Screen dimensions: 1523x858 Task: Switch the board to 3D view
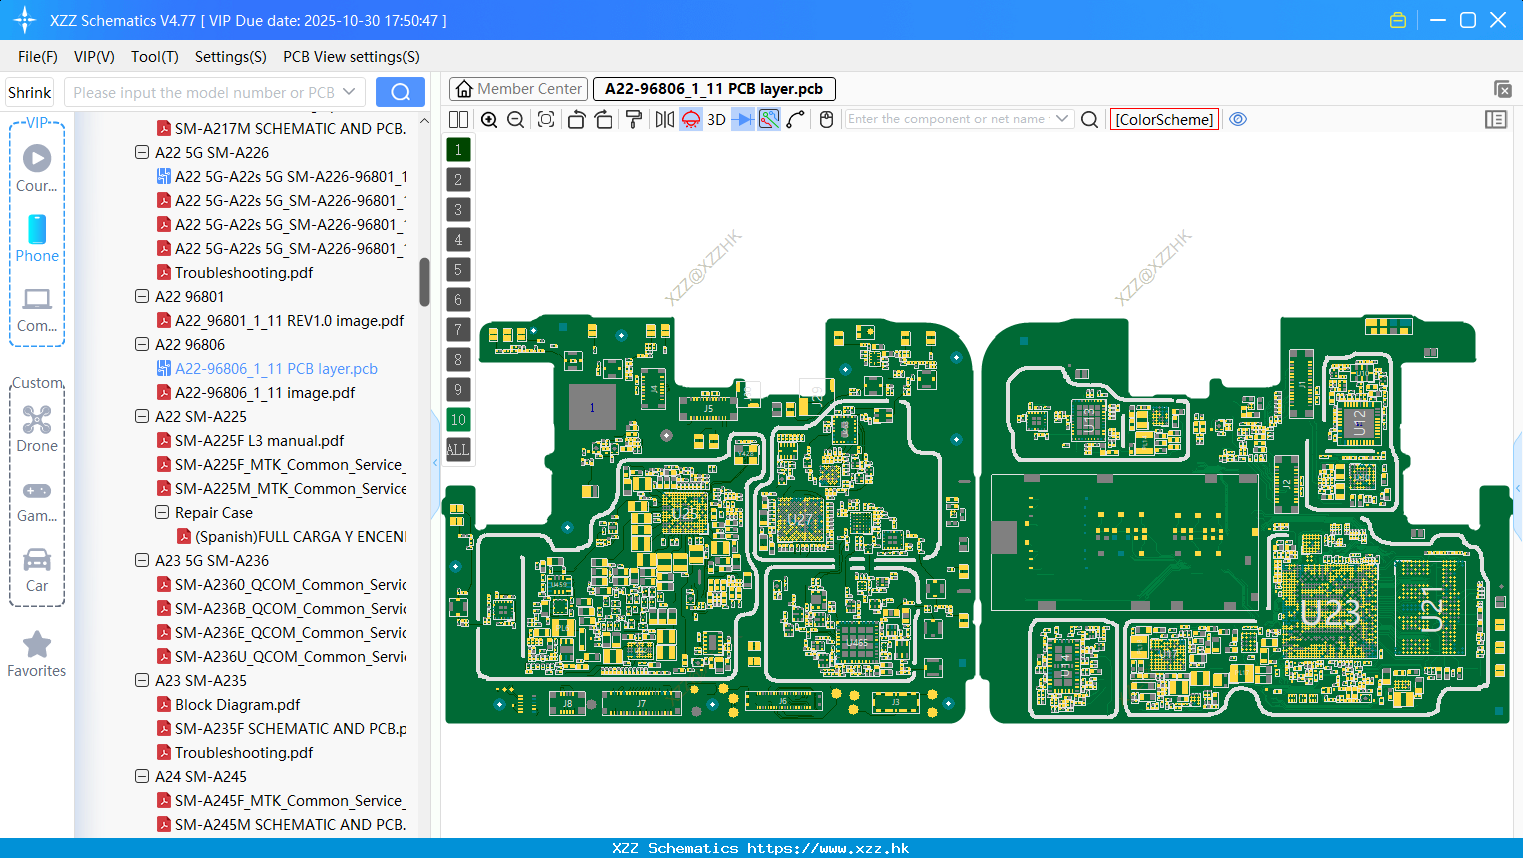pos(715,119)
